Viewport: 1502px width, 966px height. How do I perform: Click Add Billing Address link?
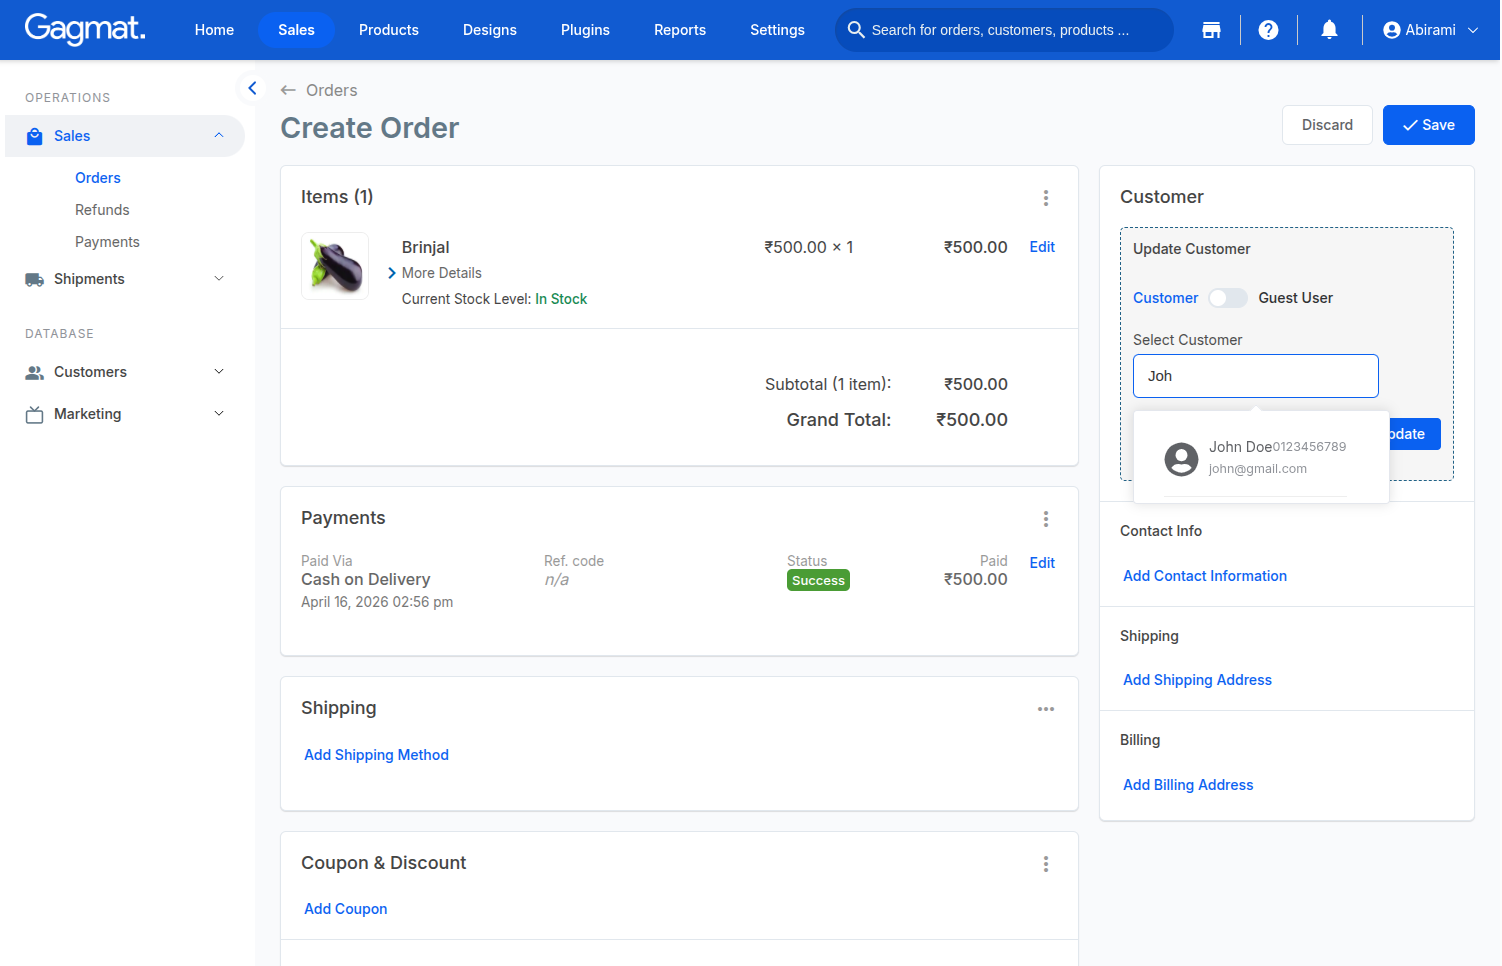1188,785
